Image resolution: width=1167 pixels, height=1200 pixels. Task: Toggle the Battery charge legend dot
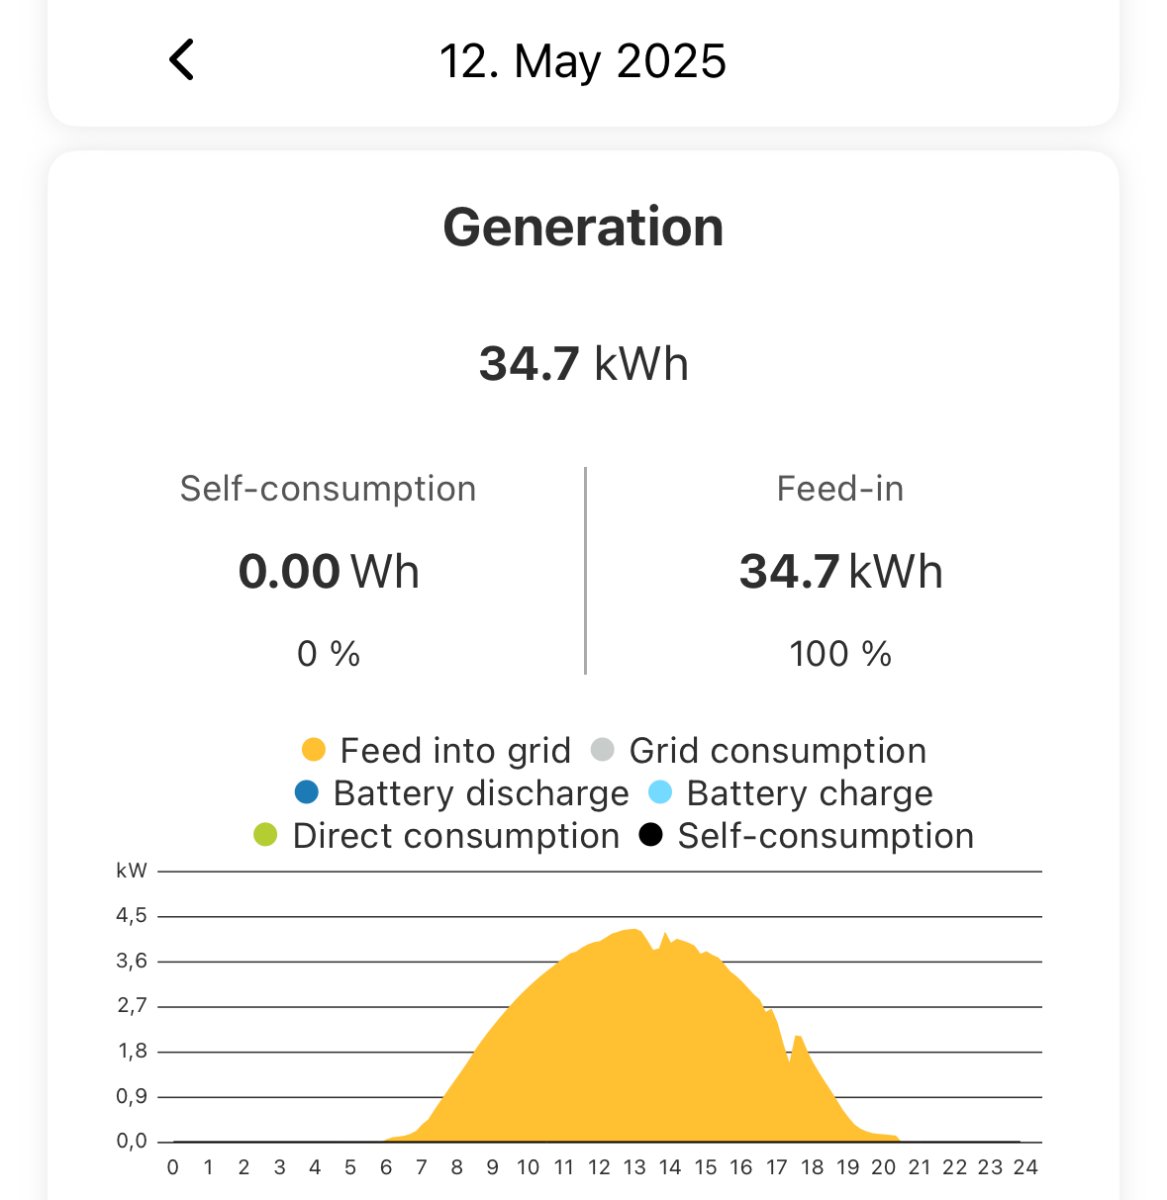click(660, 793)
